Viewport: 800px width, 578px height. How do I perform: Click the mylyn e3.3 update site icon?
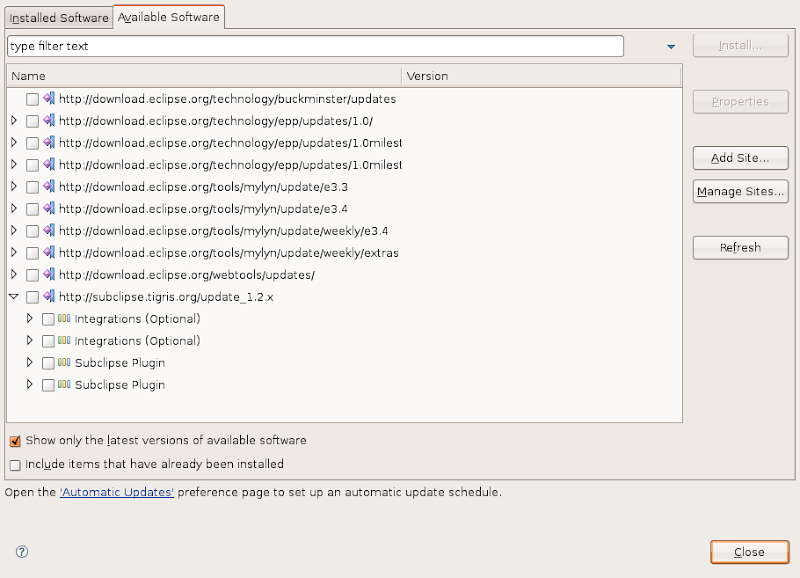tap(49, 187)
